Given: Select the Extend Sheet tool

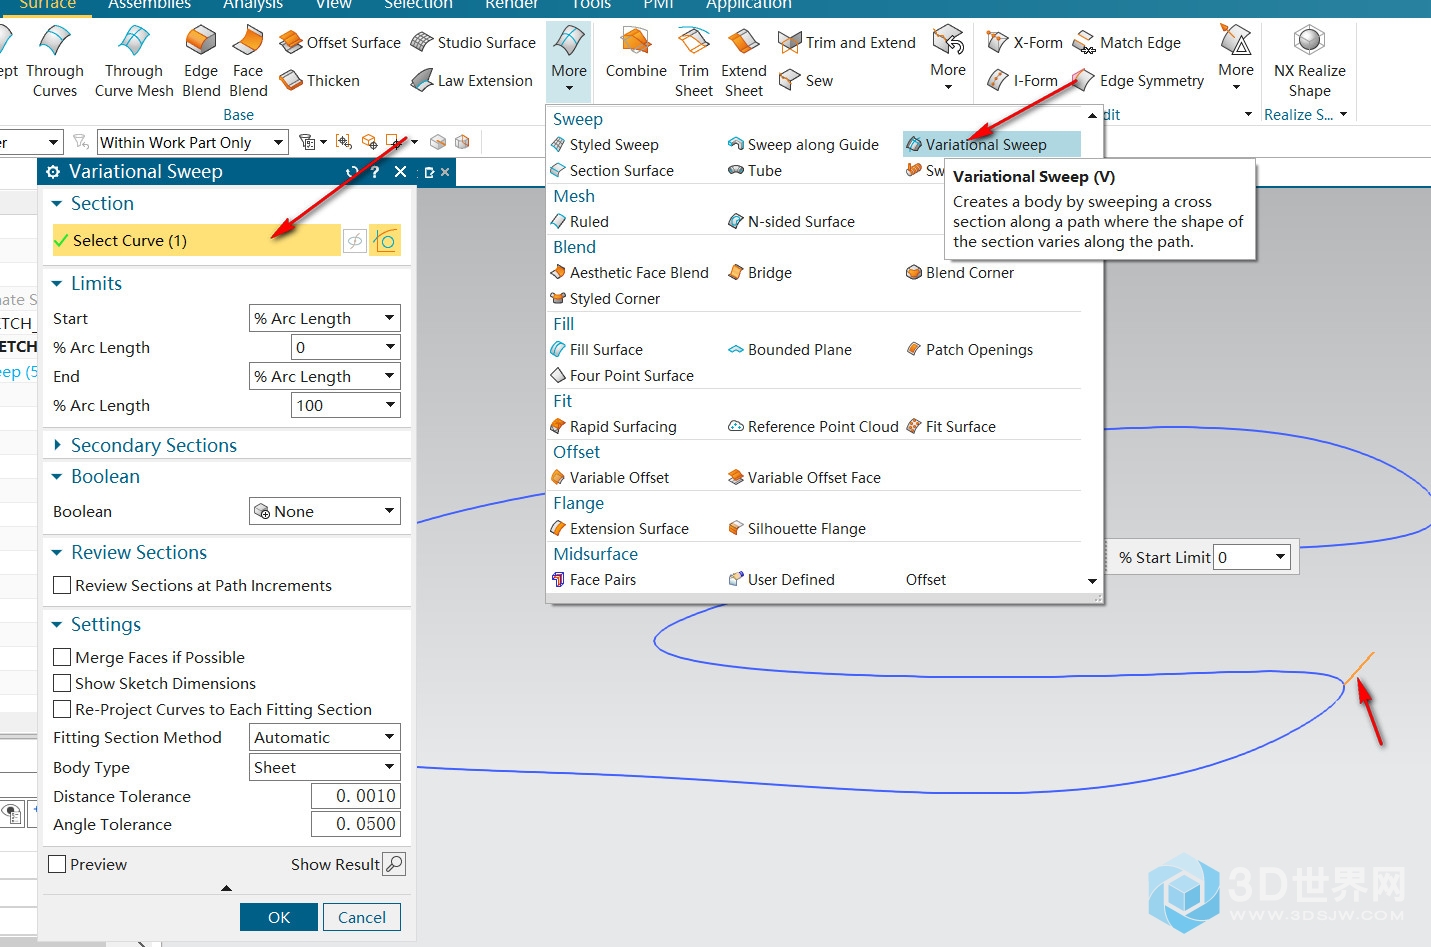Looking at the screenshot, I should [744, 62].
